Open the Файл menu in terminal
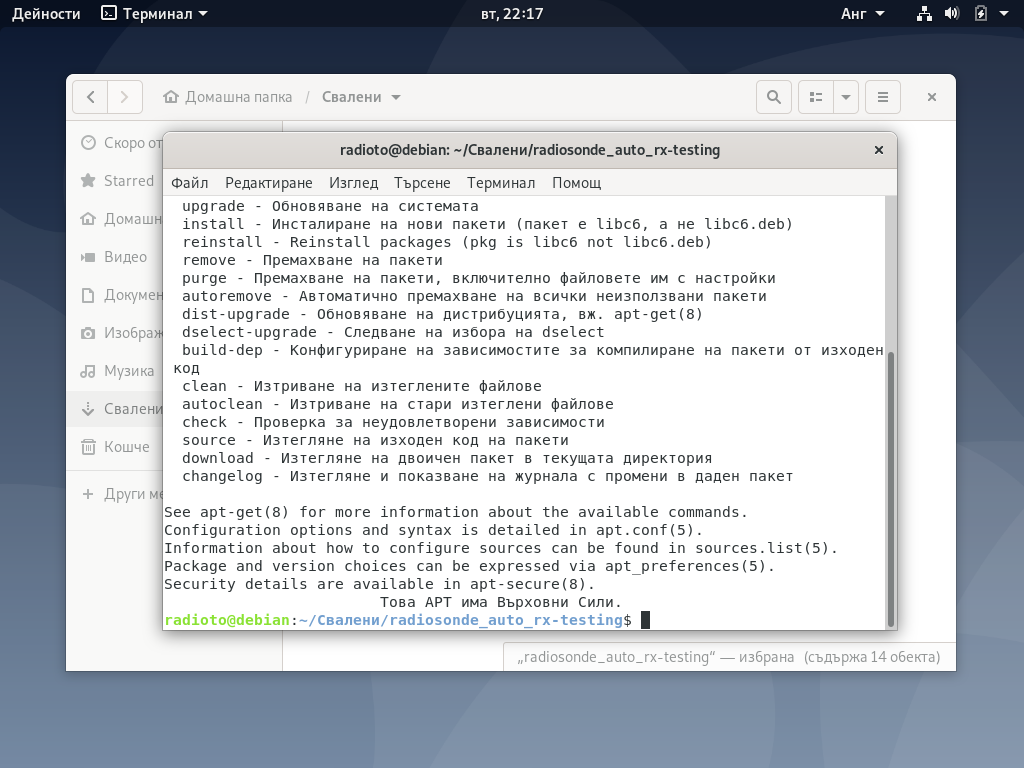The image size is (1024, 768). point(189,183)
